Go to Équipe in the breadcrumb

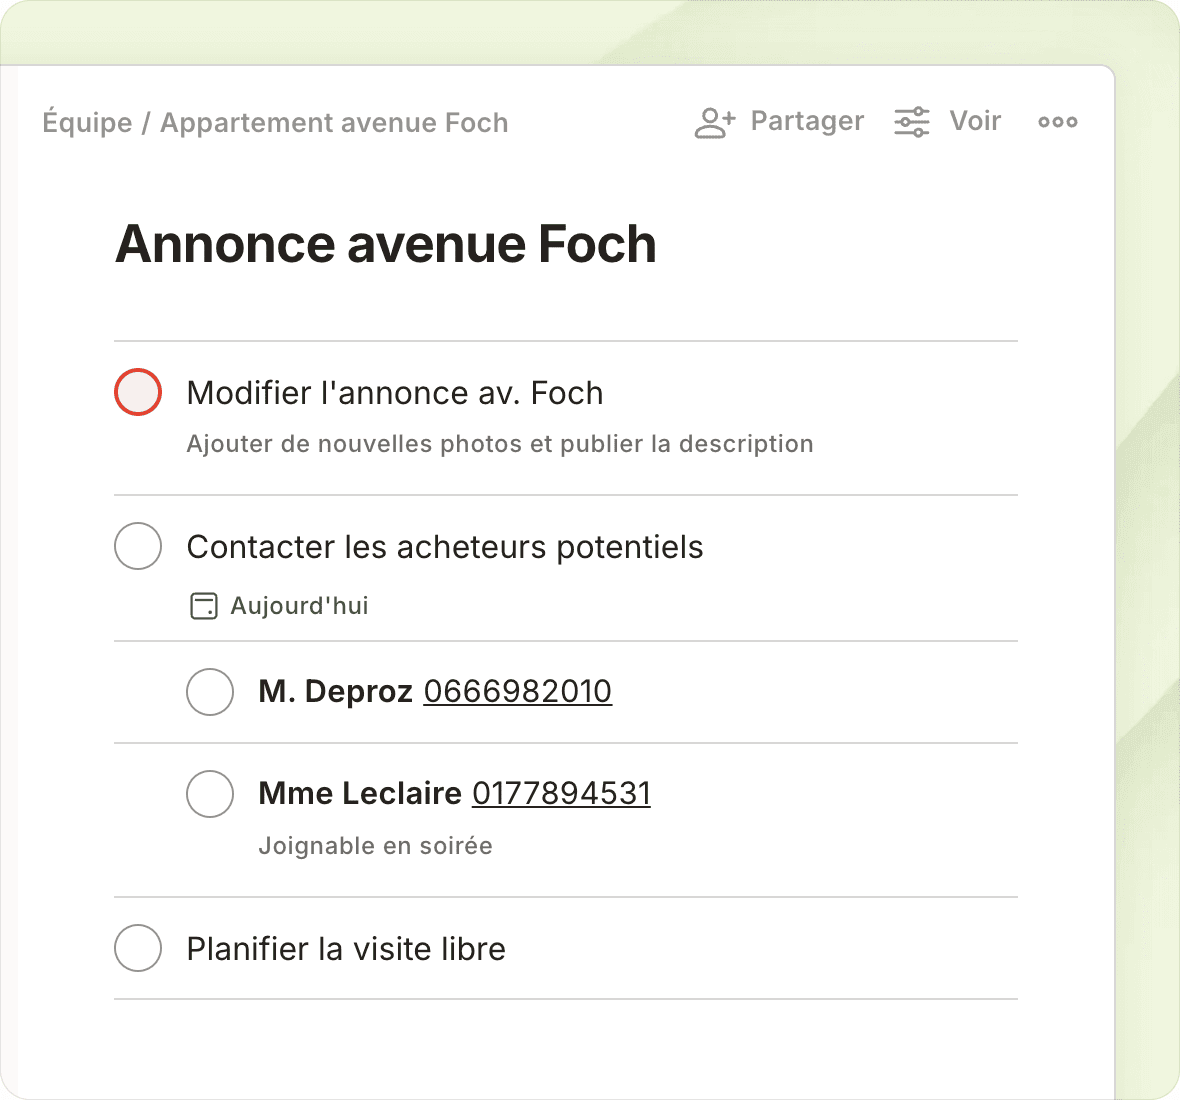[87, 123]
